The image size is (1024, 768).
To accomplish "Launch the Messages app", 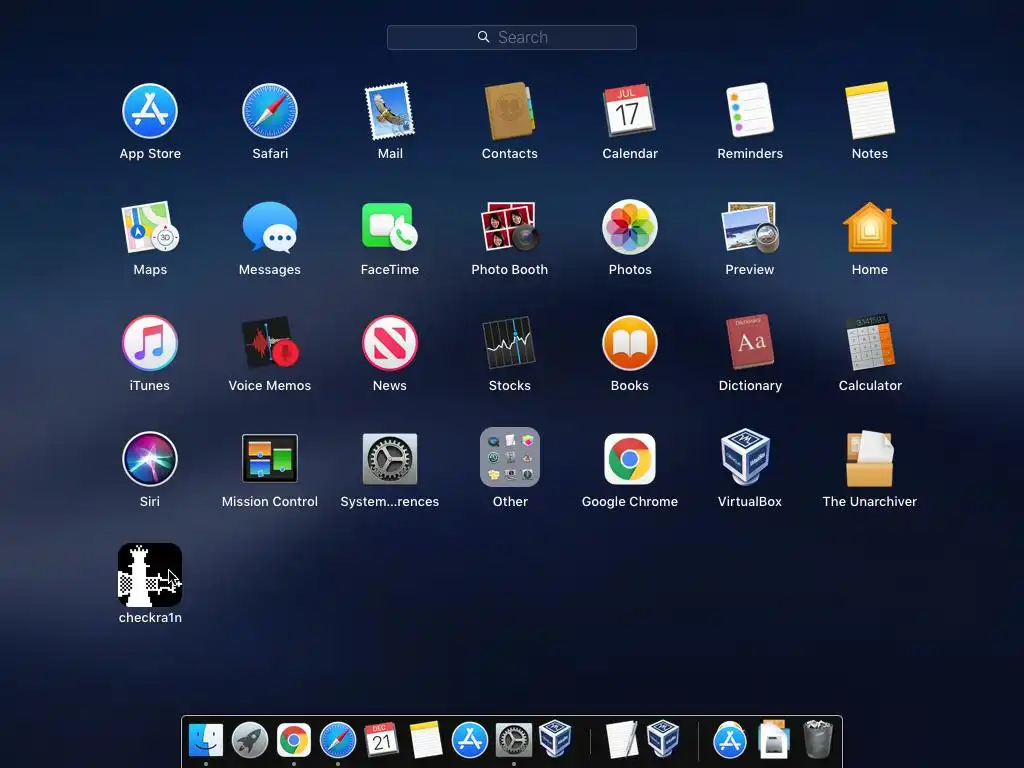I will tap(270, 227).
